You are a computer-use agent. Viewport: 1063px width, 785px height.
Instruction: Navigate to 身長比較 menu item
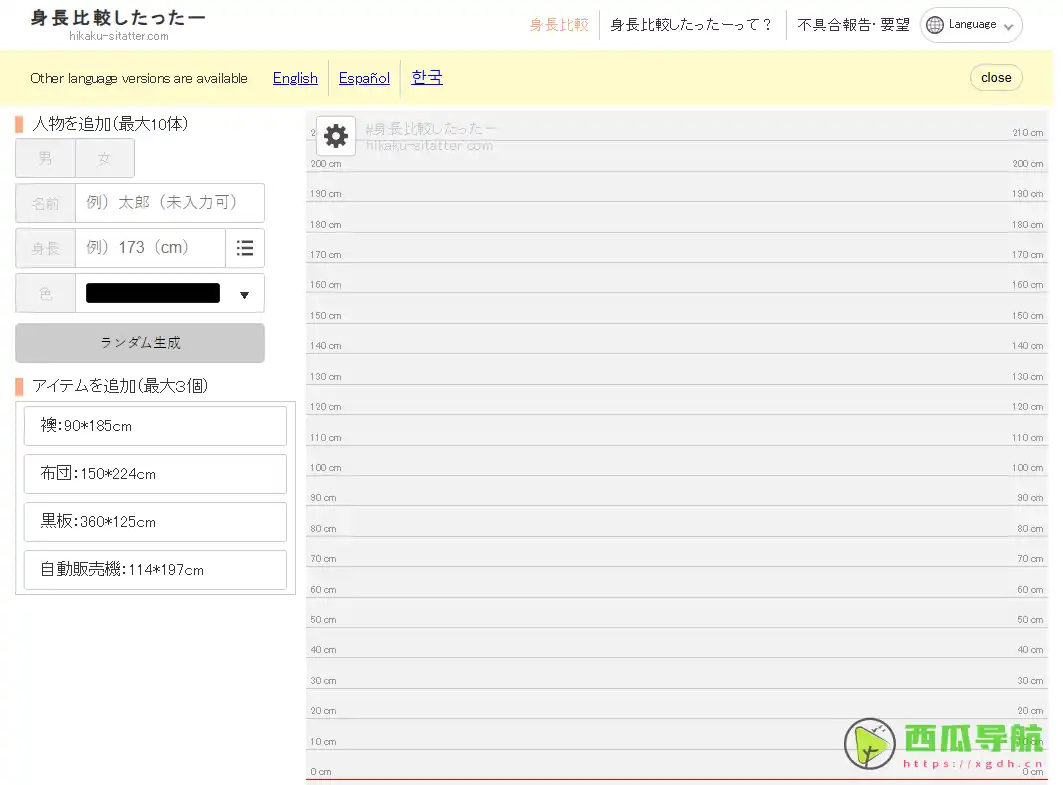click(558, 24)
